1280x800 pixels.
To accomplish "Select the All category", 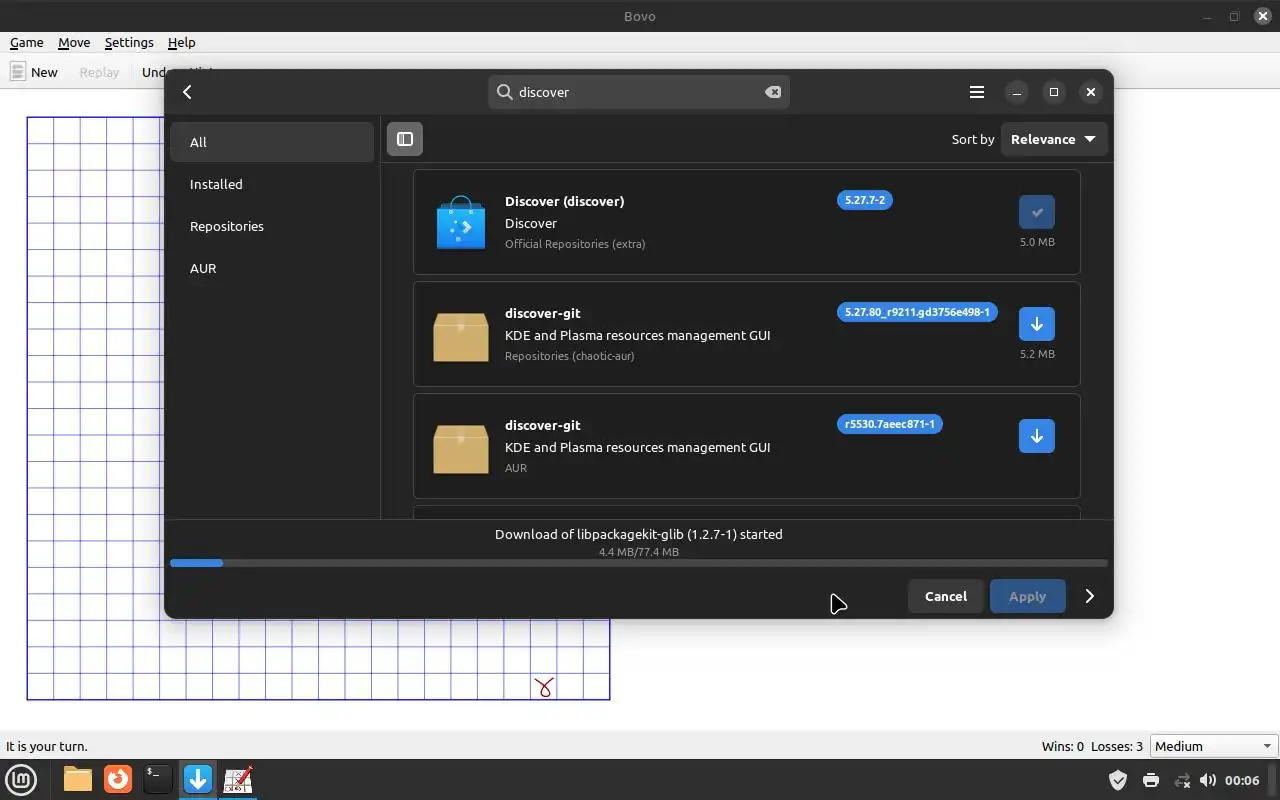I will pos(272,142).
